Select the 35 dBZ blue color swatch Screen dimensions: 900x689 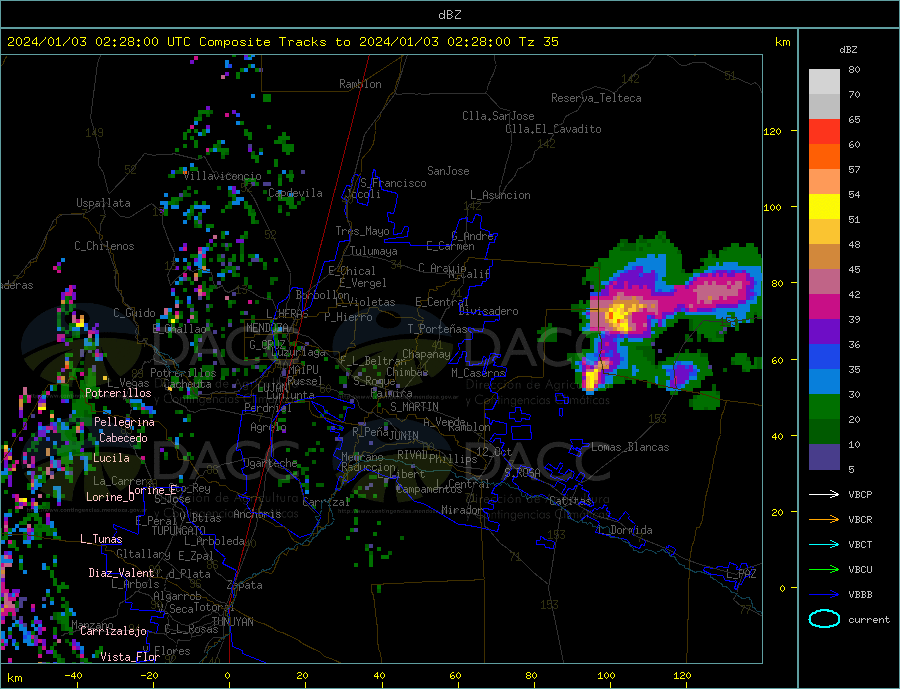point(824,356)
